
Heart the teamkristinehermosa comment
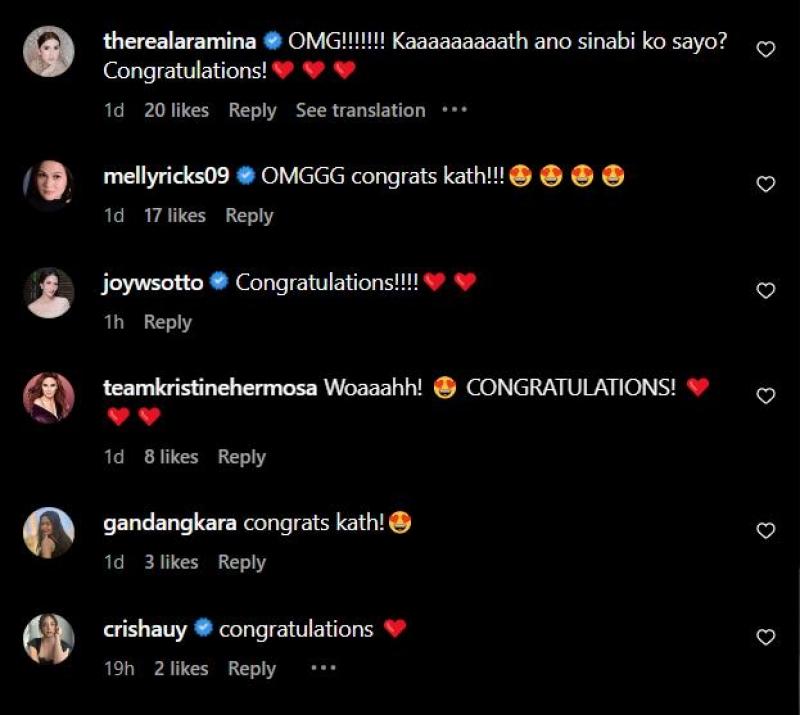point(765,396)
